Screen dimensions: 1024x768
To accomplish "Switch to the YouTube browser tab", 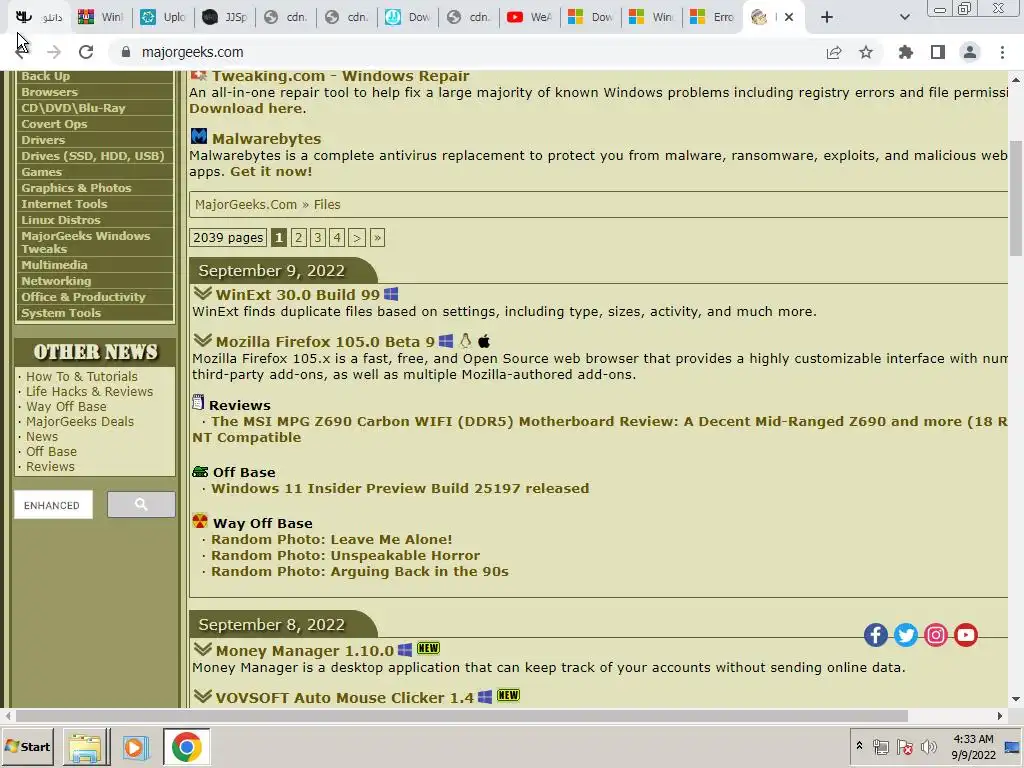I will click(x=529, y=18).
